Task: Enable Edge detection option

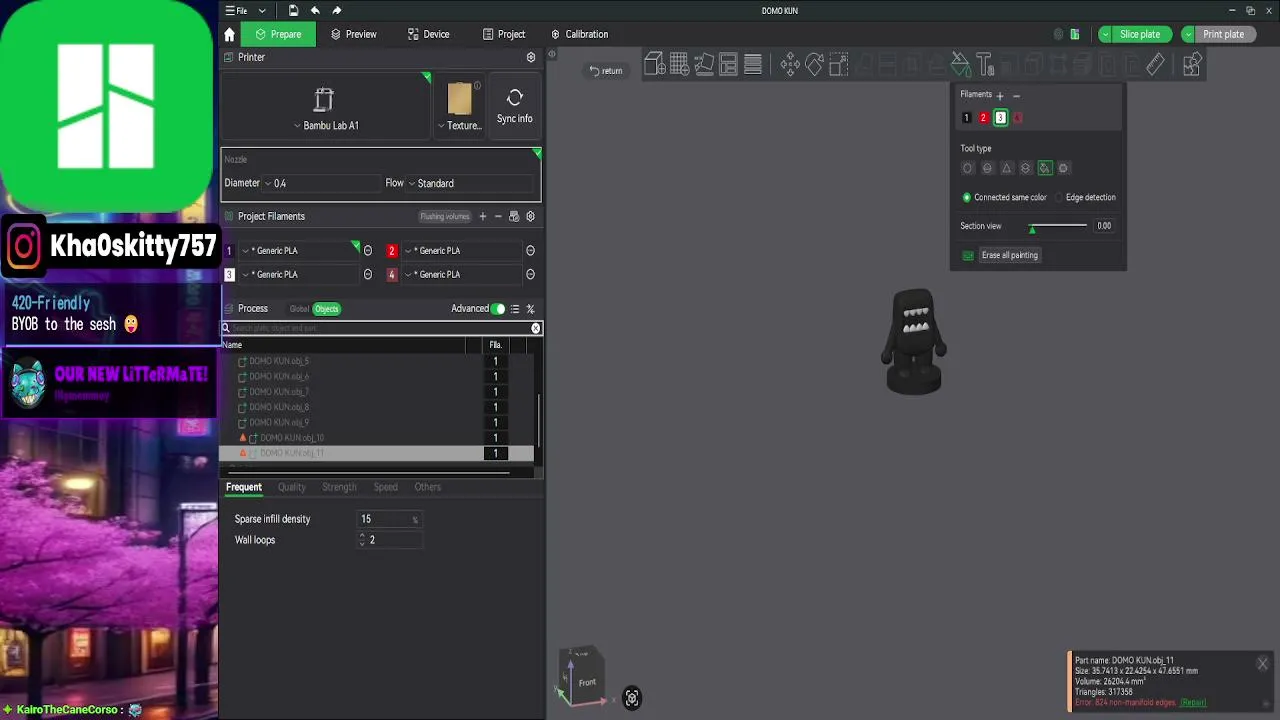Action: 1059,197
